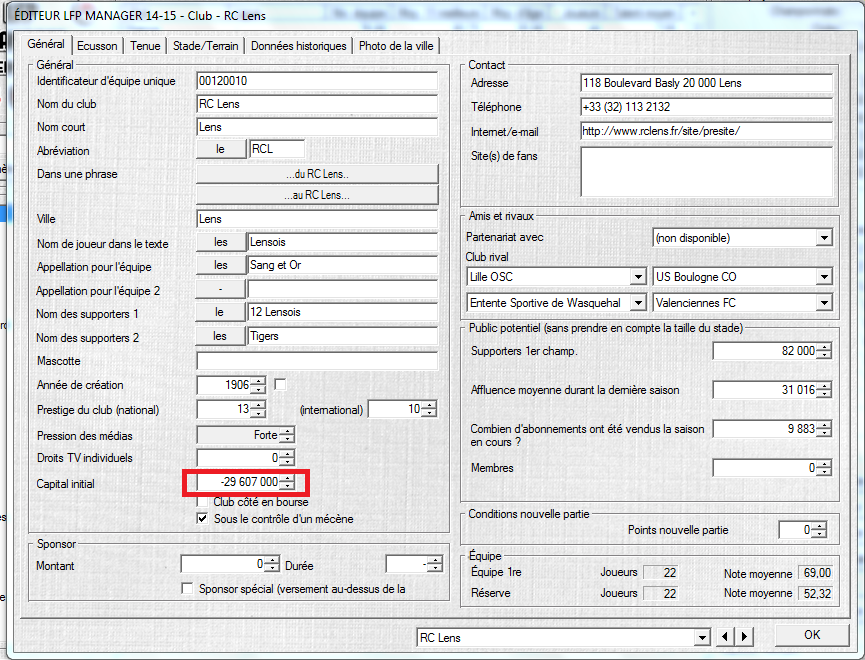Click the Lensois player name field
The image size is (865, 660).
point(343,242)
